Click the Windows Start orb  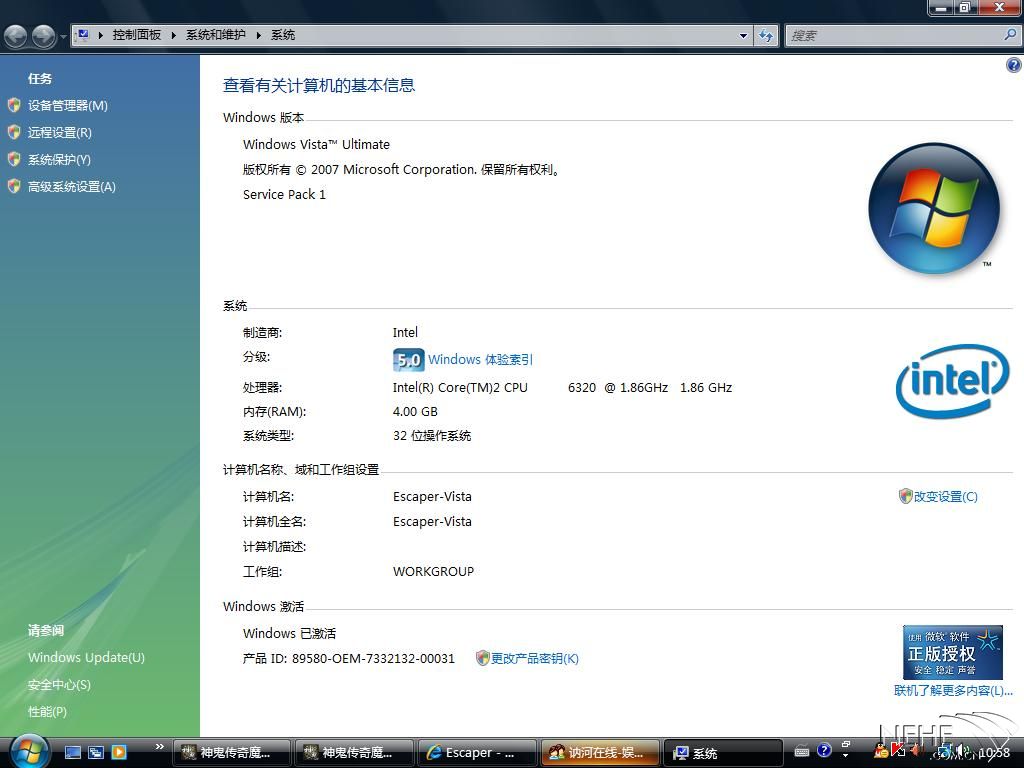point(28,750)
